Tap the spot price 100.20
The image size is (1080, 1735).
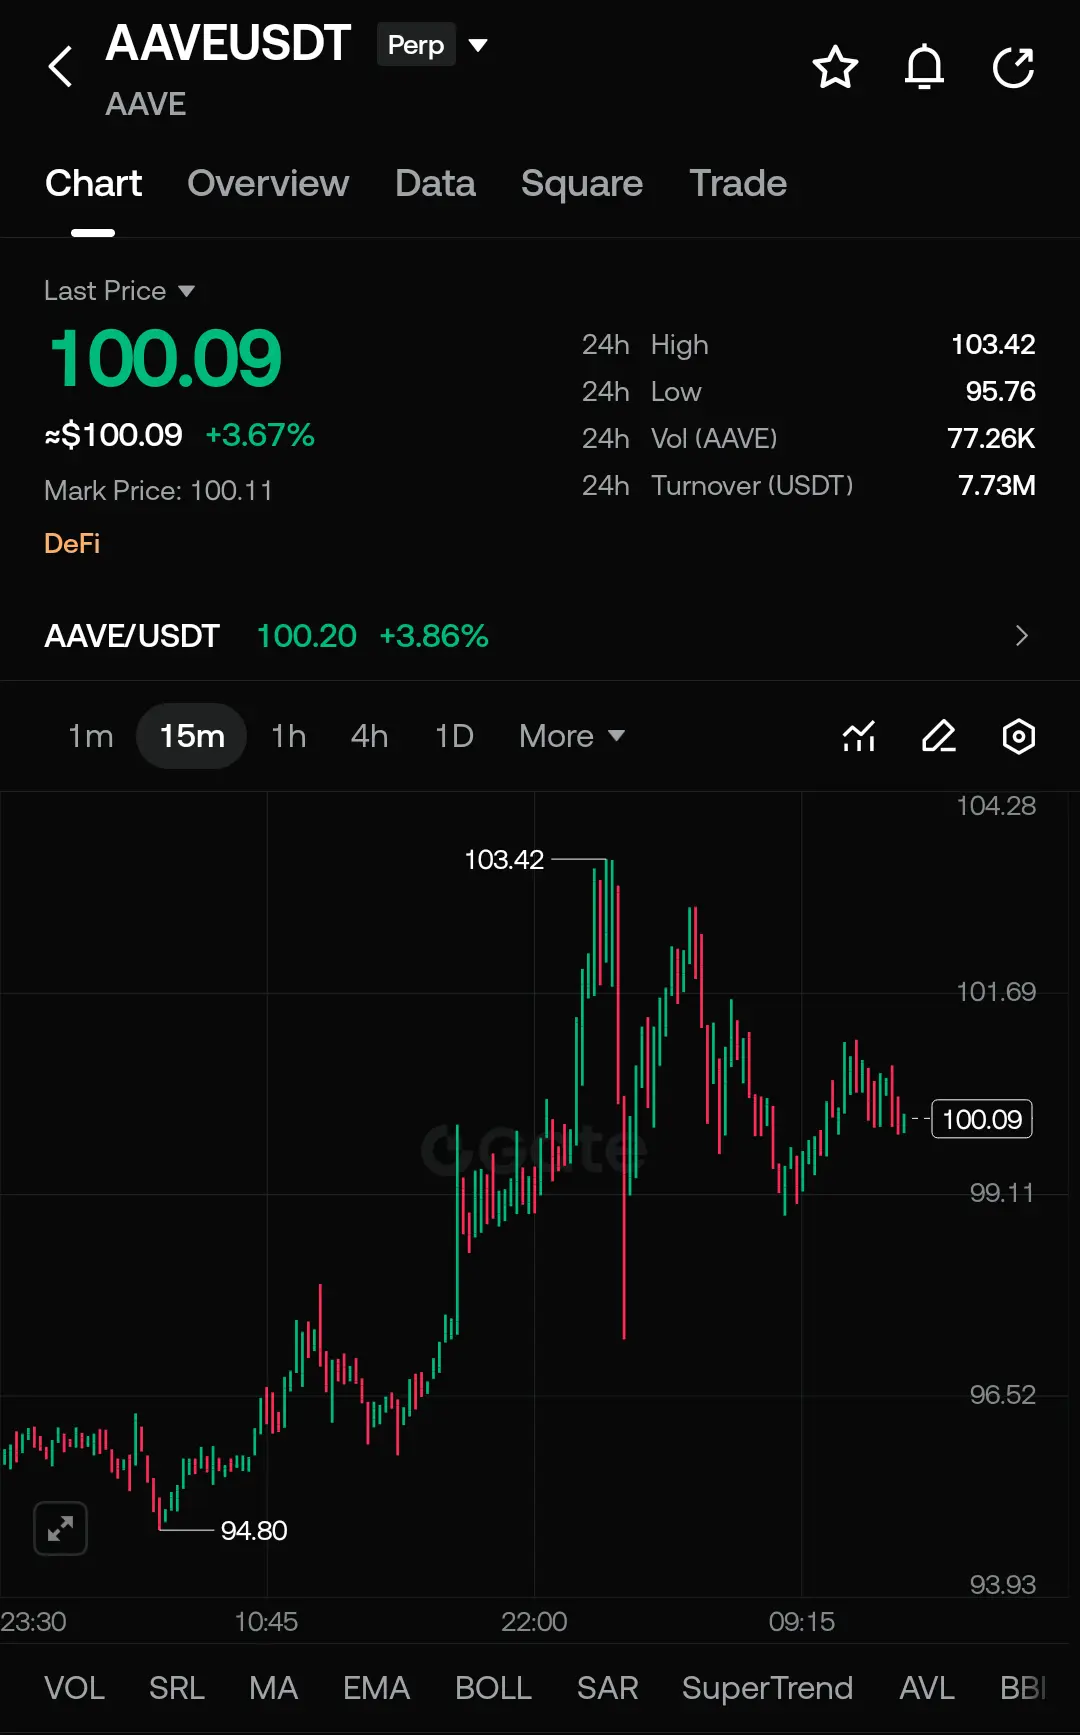click(307, 636)
